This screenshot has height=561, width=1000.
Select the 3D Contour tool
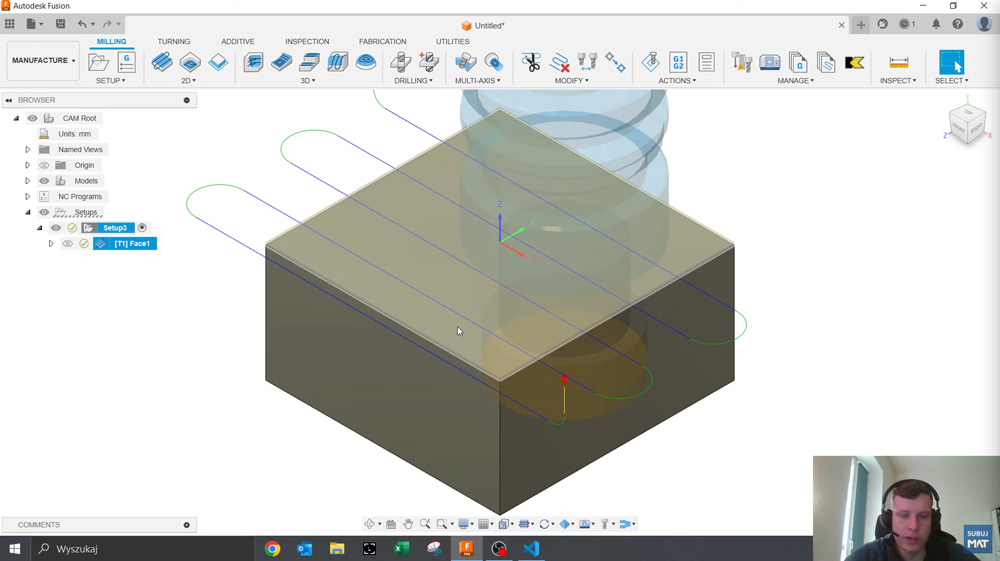tap(337, 62)
